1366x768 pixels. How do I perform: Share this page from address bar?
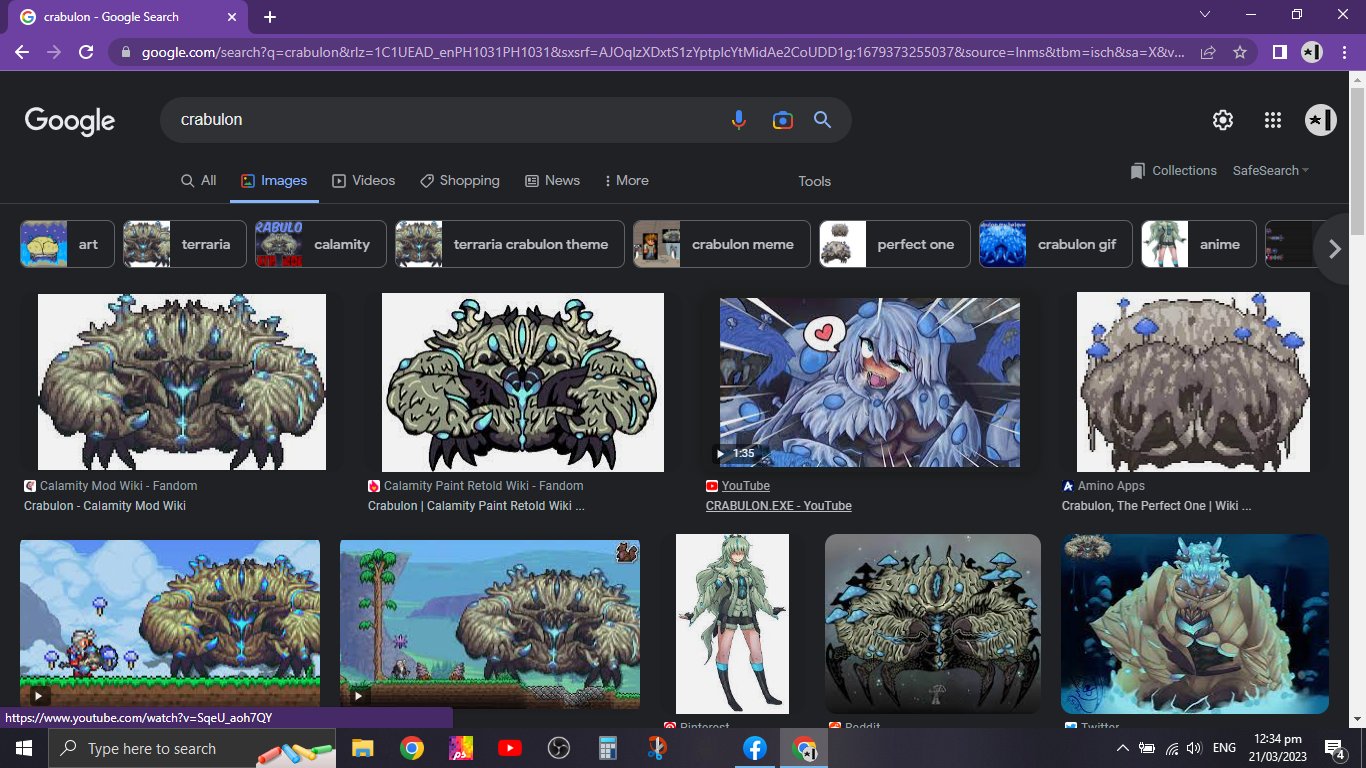click(x=1208, y=52)
